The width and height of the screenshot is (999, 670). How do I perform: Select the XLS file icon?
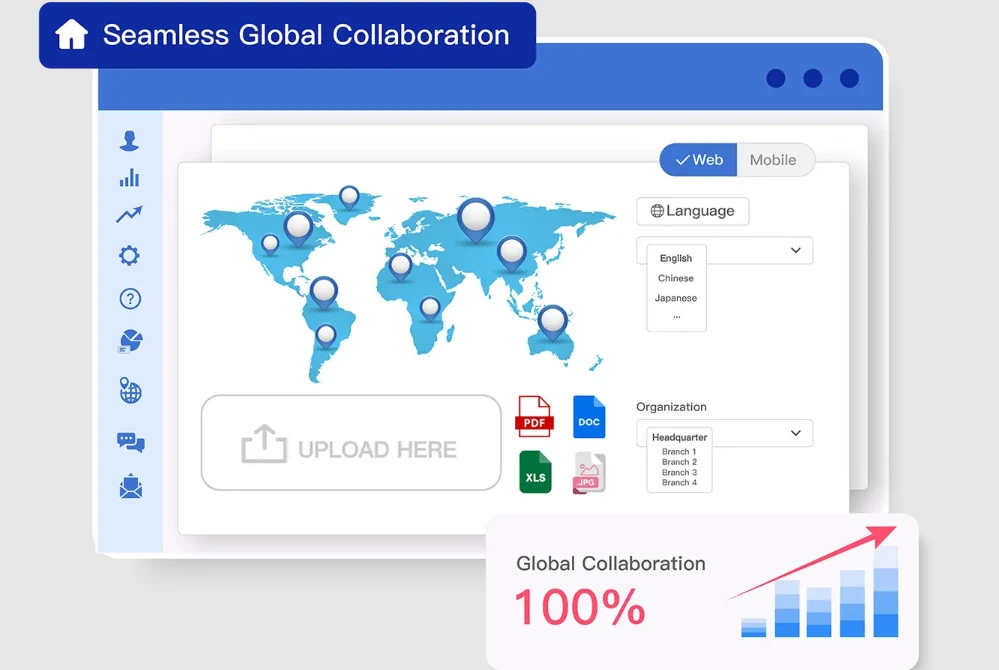(x=534, y=473)
